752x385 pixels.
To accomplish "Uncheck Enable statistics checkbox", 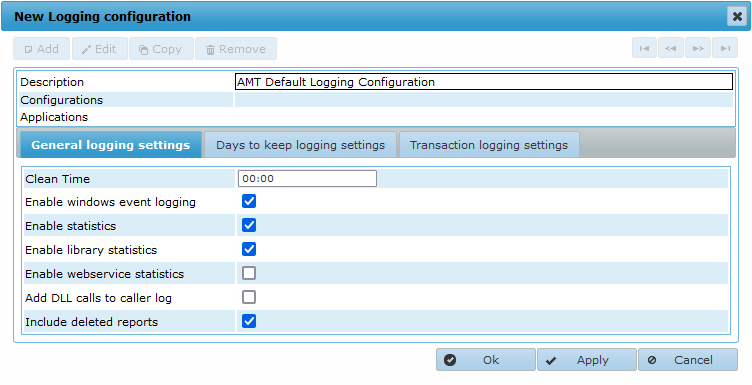I will (249, 225).
